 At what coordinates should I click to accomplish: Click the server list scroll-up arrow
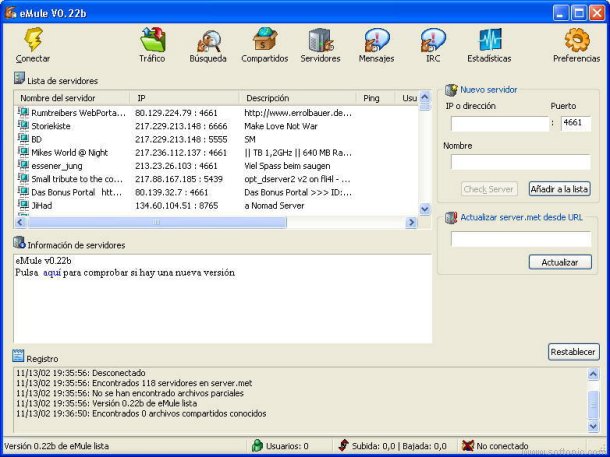tap(425, 97)
